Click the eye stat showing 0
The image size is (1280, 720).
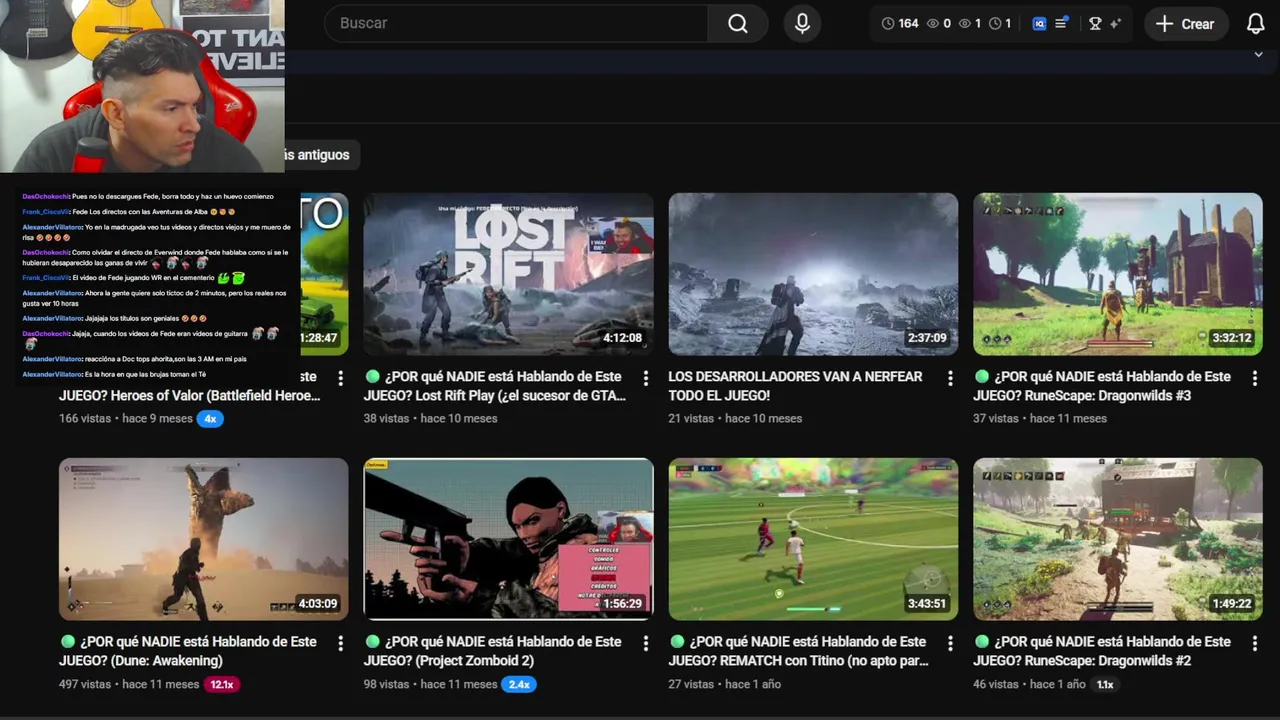pyautogui.click(x=939, y=24)
